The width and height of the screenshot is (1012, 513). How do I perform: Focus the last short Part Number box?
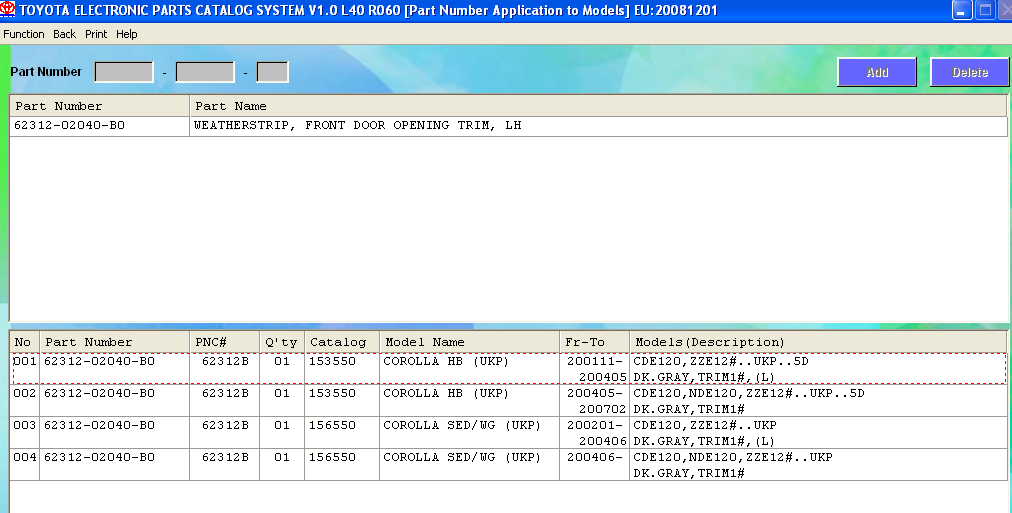[272, 72]
